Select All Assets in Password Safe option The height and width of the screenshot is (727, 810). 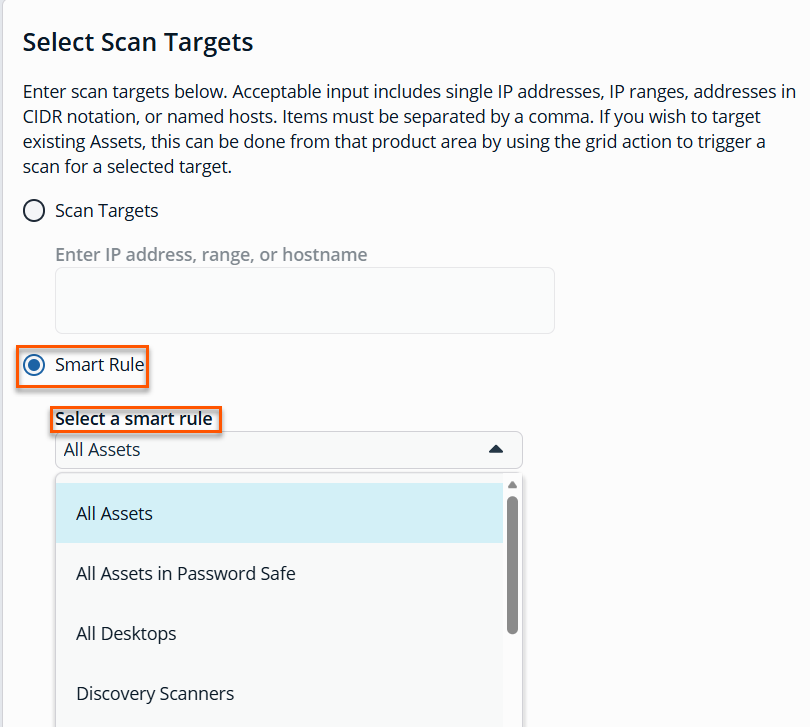pos(186,574)
